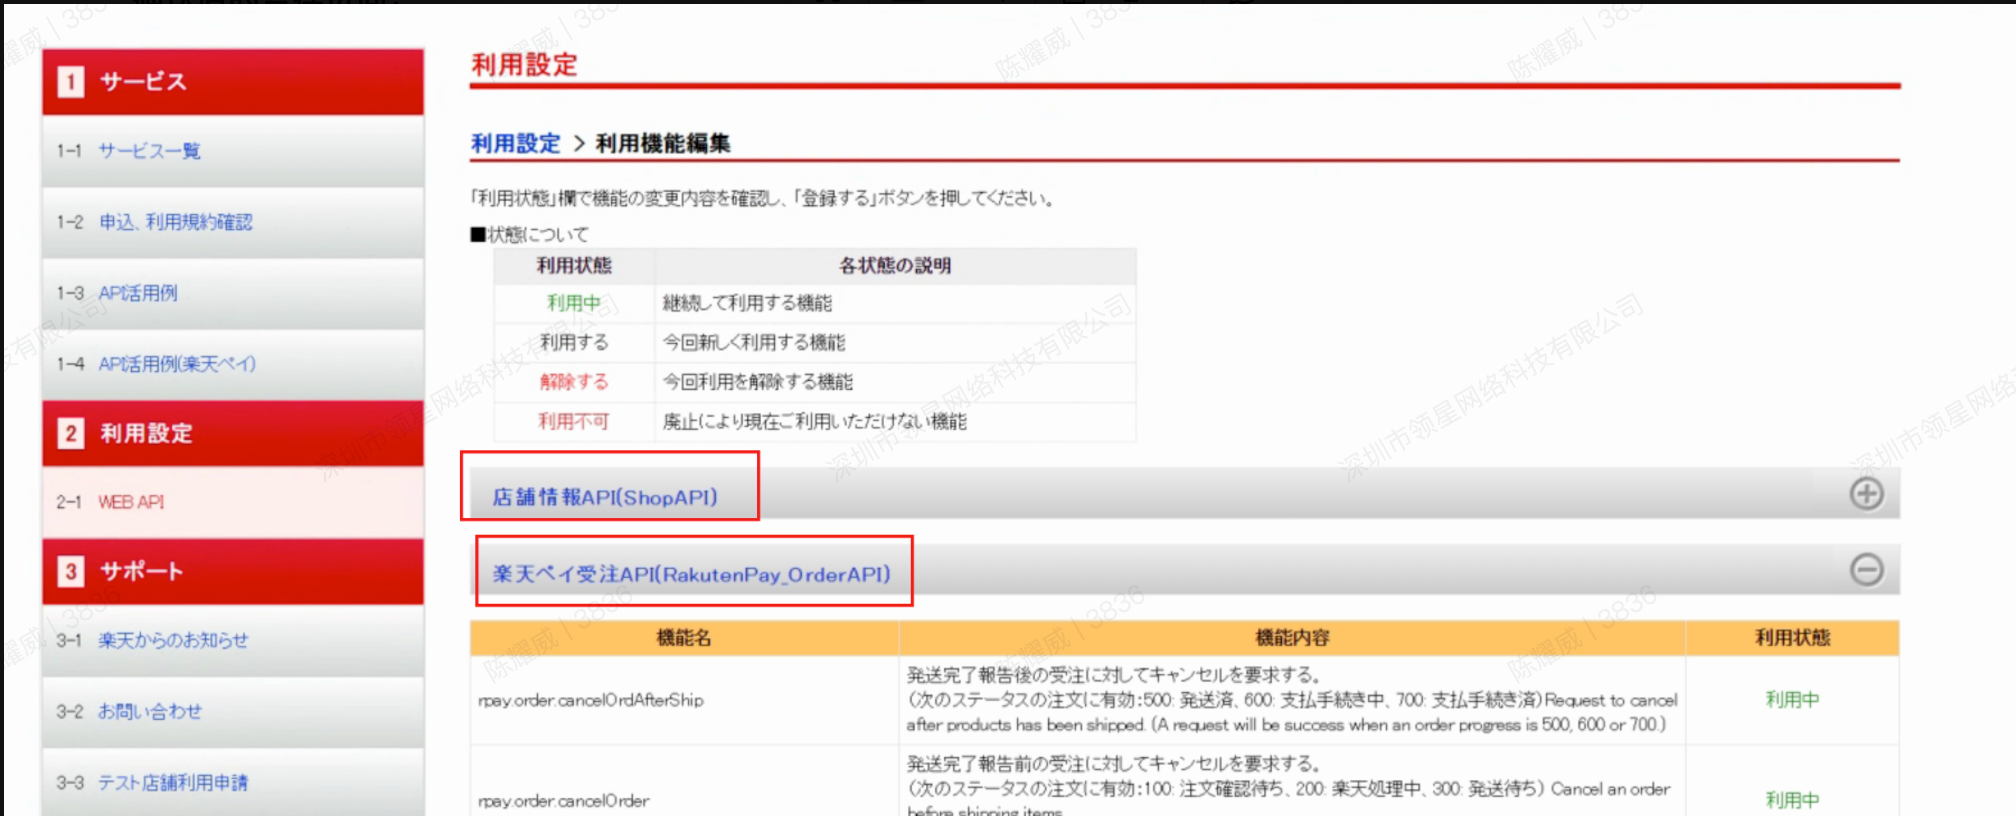Click 利用中 status for cancelOrder row
This screenshot has width=2016, height=816.
coord(1792,800)
